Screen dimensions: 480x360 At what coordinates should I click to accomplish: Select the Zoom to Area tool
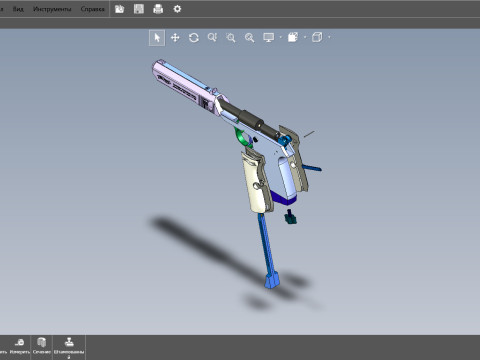pos(231,38)
